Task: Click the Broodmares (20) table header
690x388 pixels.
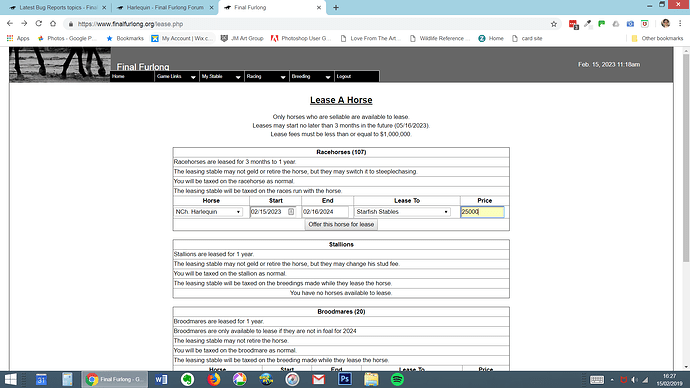Action: (x=341, y=311)
